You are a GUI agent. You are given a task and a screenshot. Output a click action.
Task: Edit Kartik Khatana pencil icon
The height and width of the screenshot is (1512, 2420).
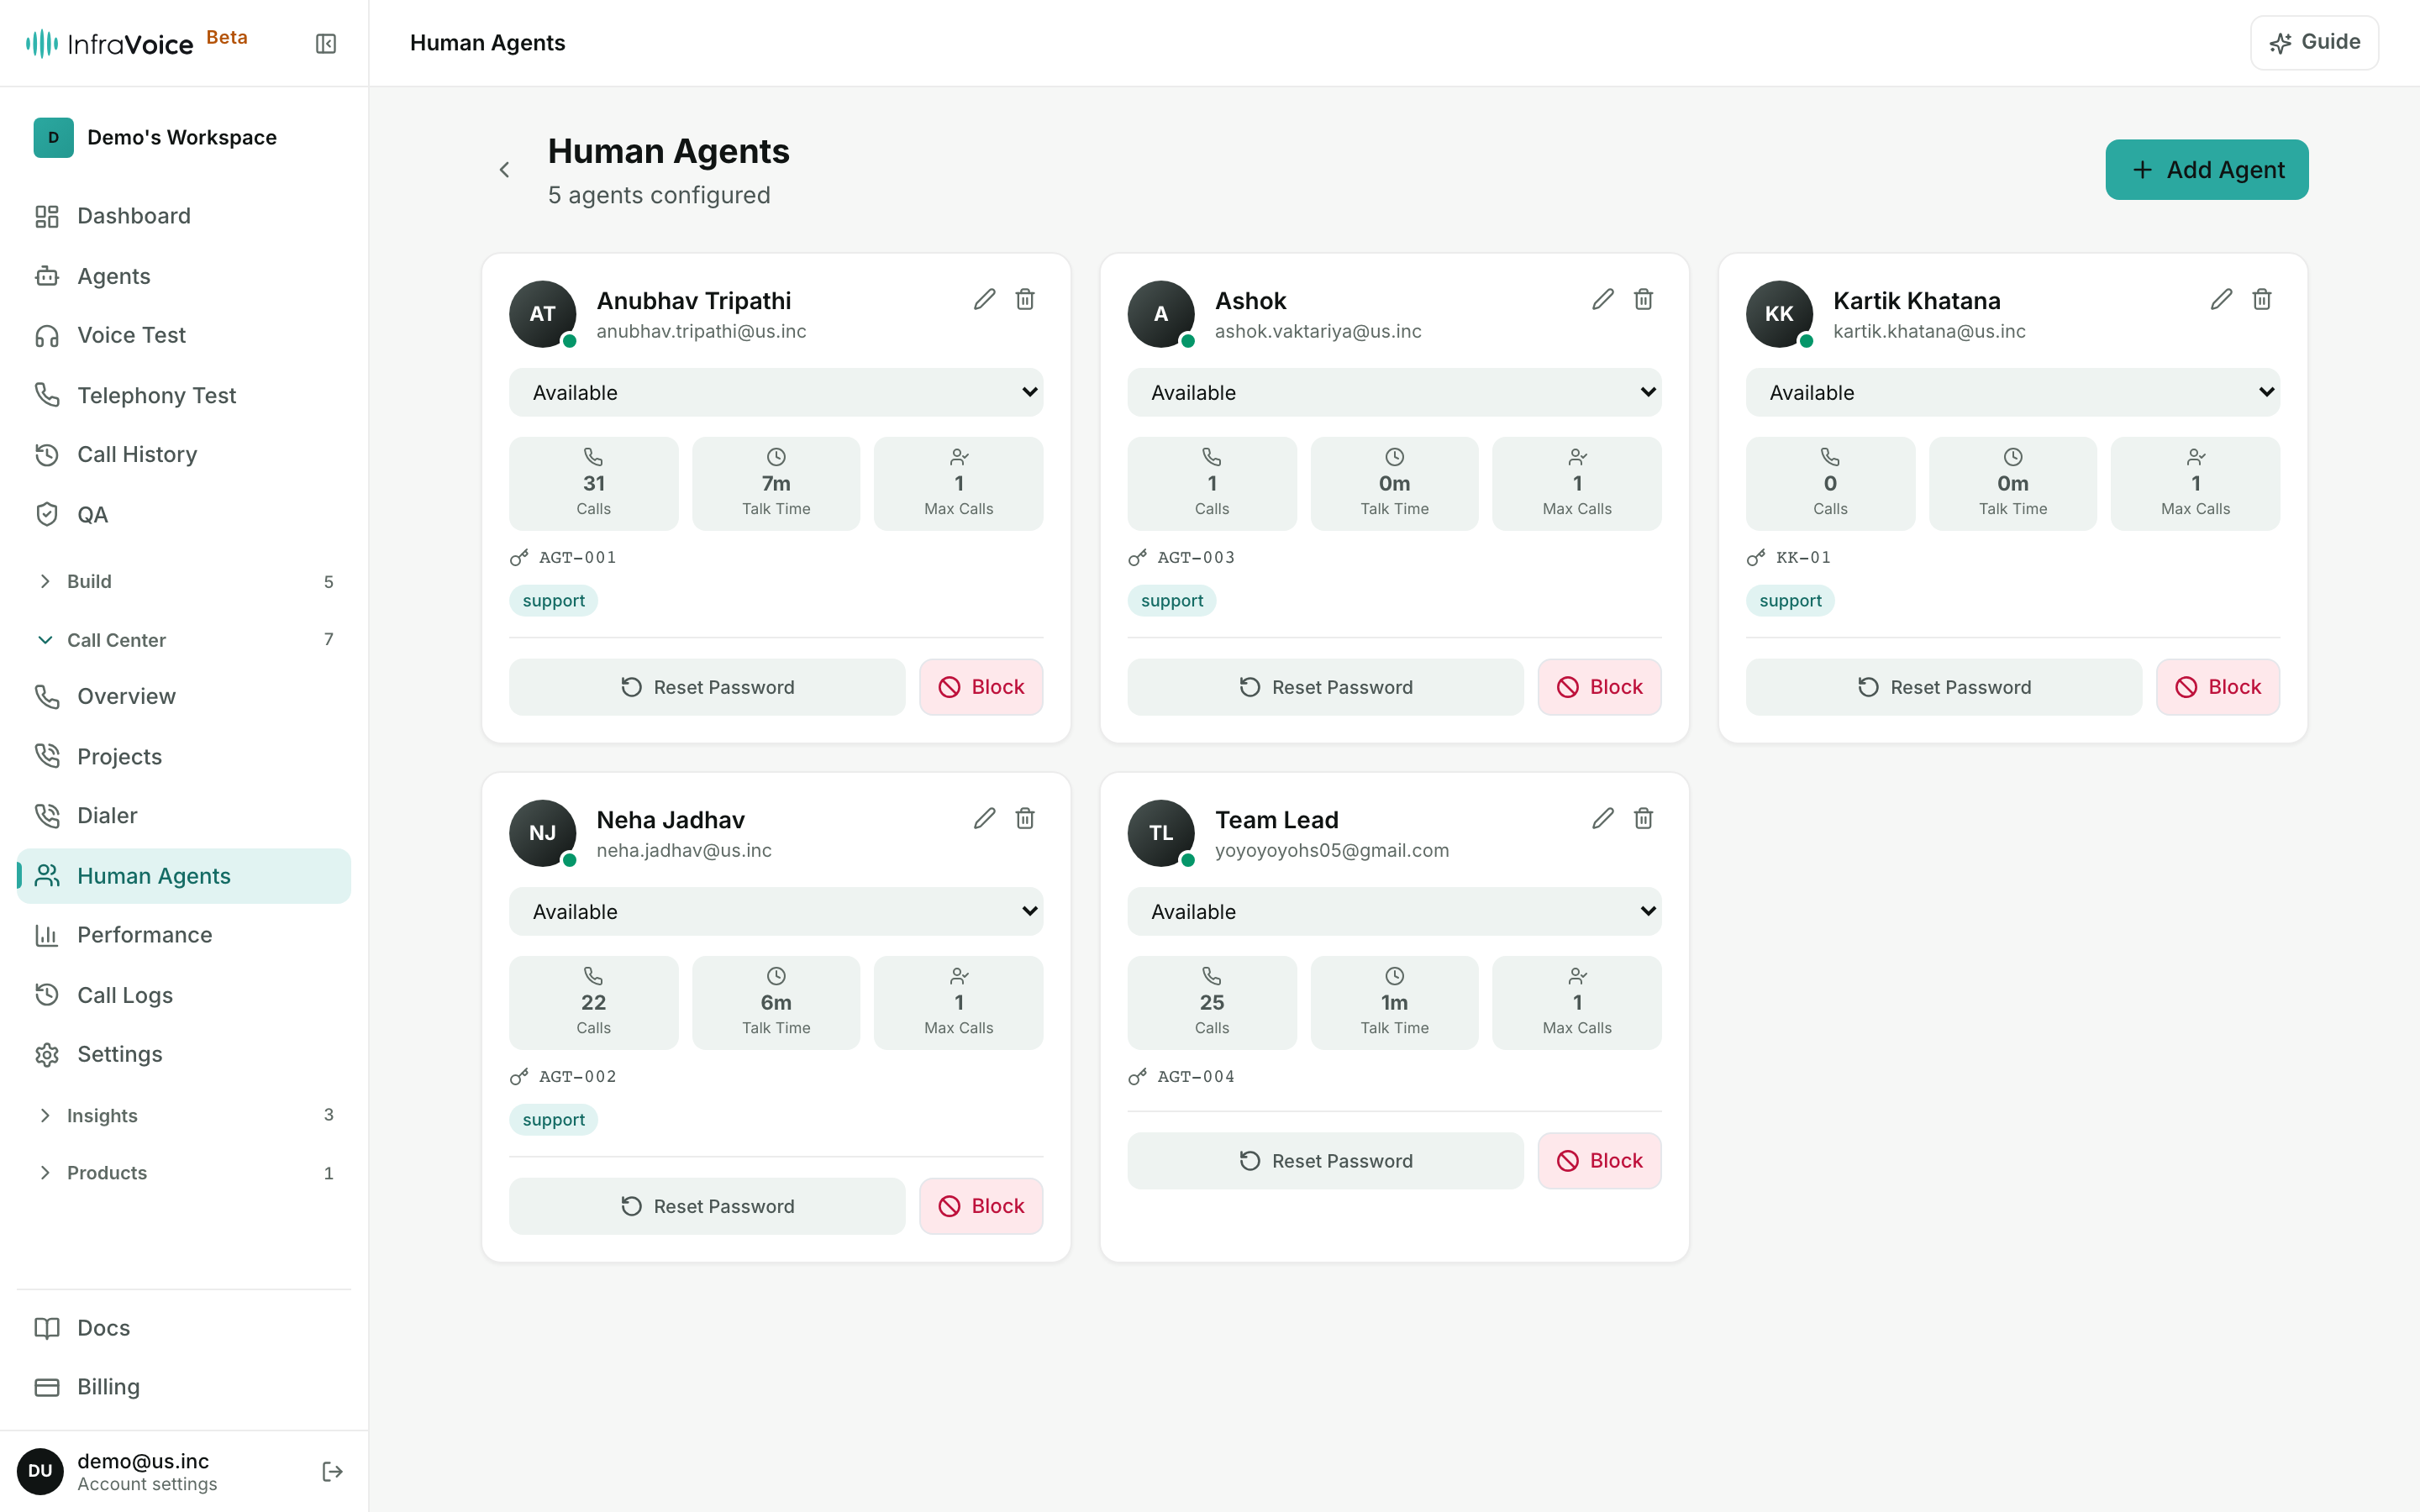click(2221, 299)
